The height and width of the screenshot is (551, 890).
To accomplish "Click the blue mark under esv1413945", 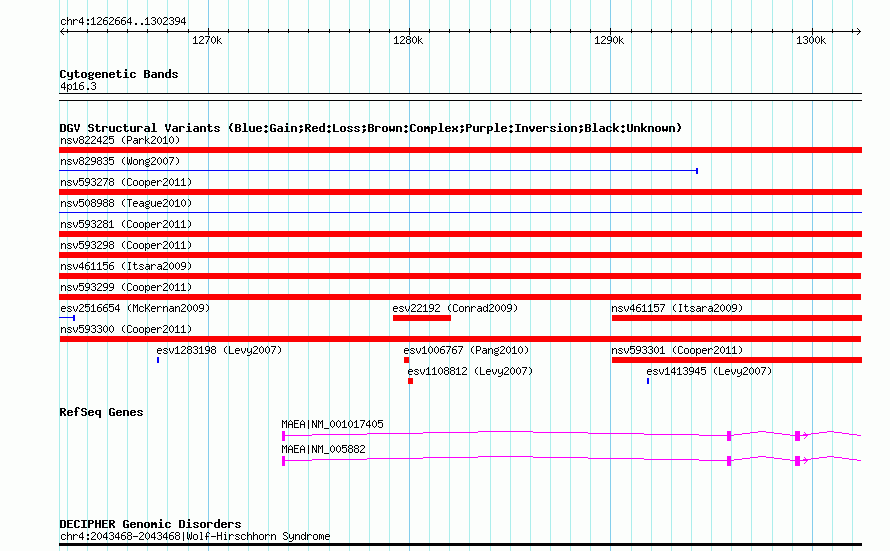I will point(648,381).
